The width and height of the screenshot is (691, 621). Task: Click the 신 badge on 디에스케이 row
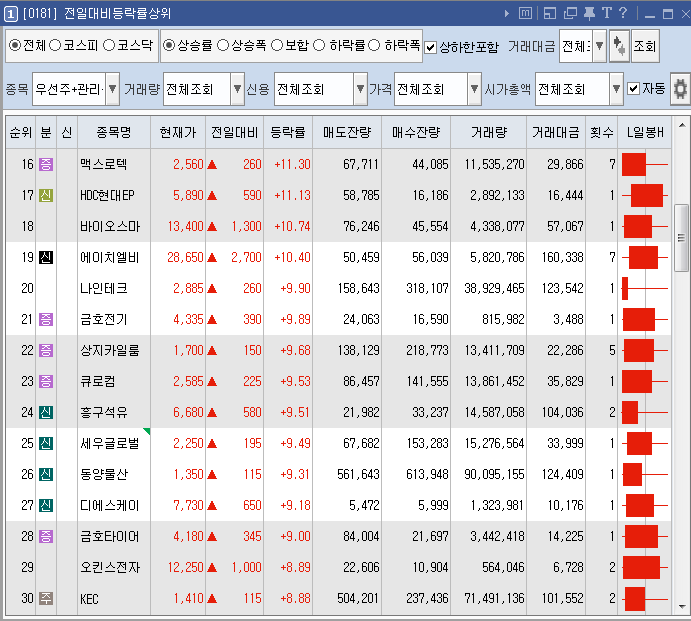tap(46, 506)
